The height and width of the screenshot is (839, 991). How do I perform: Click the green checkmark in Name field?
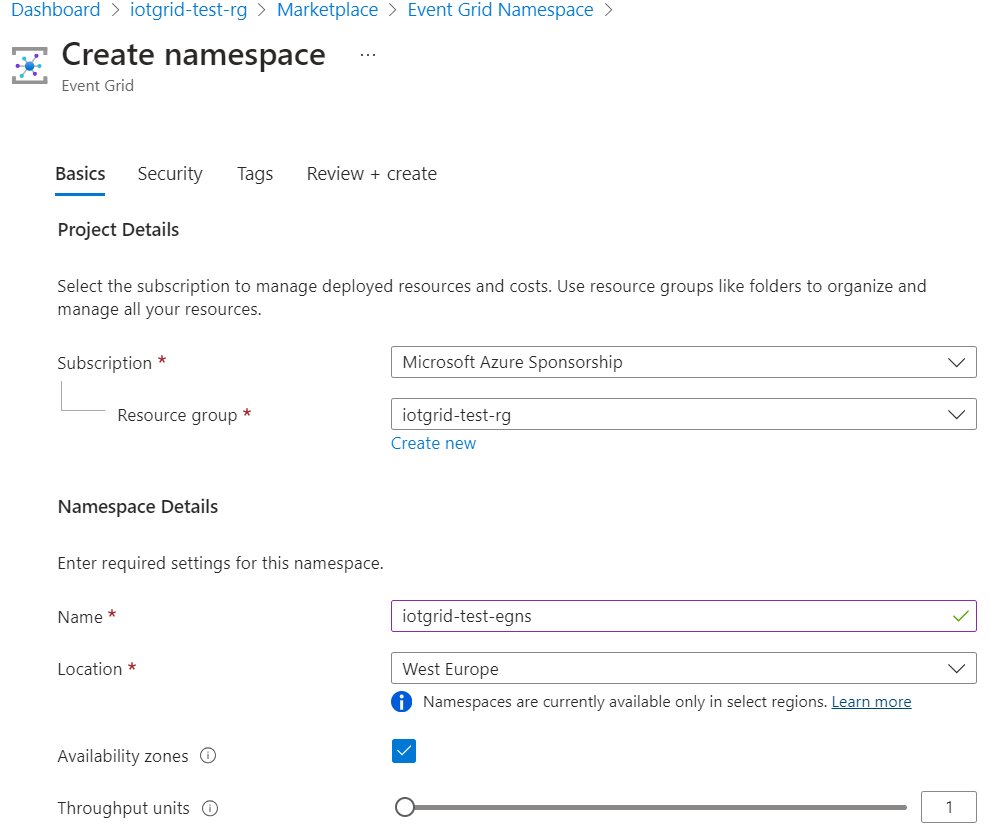coord(960,617)
